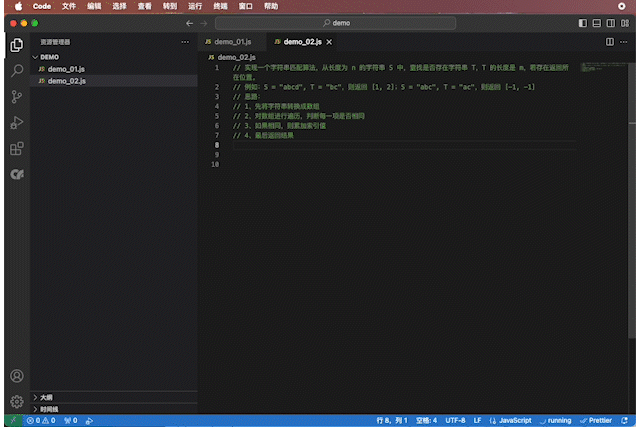Open the customize layout icon
This screenshot has width=640, height=427.
click(625, 23)
